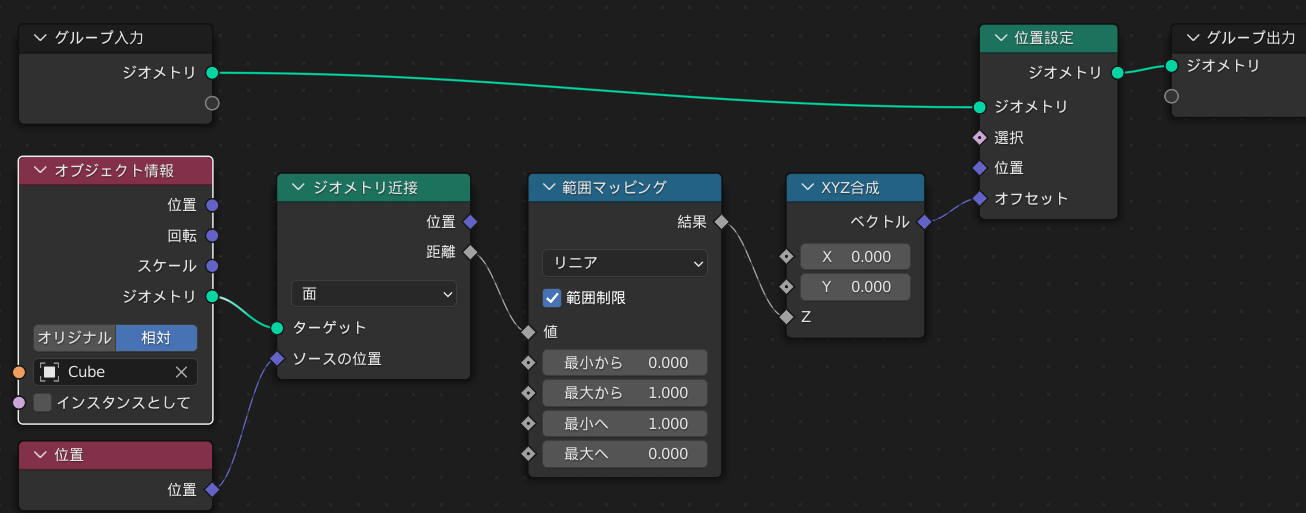This screenshot has width=1306, height=513.
Task: Click the orange object input socket
Action: tap(19, 372)
